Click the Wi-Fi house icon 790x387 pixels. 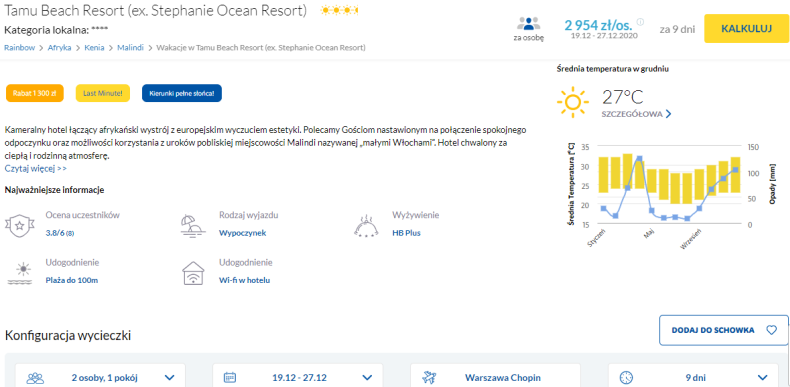[x=193, y=273]
